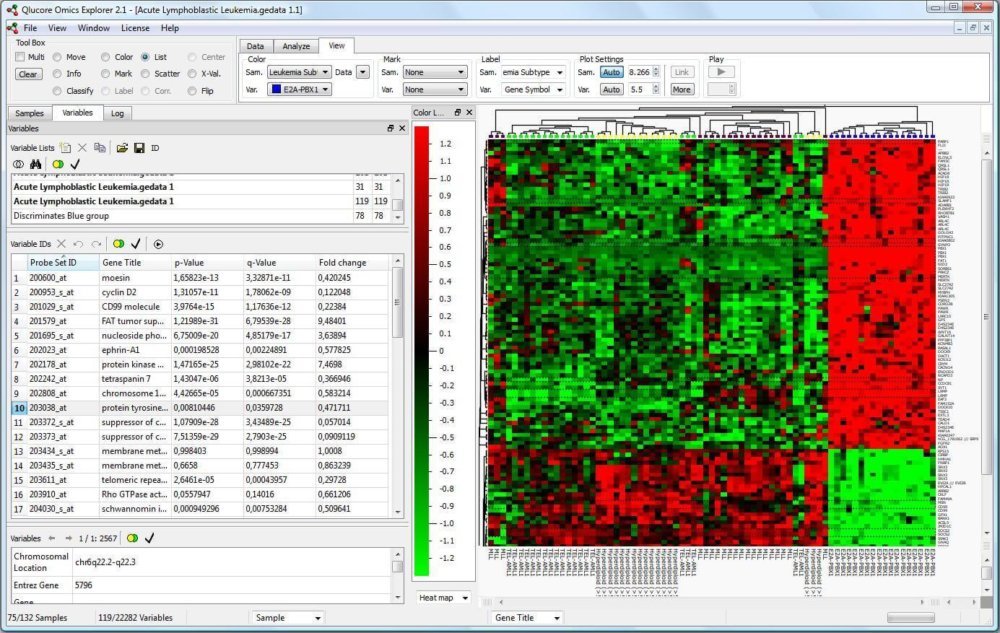This screenshot has width=1000, height=633.
Task: Expand the Gene Symbol label dropdown
Action: (x=534, y=90)
